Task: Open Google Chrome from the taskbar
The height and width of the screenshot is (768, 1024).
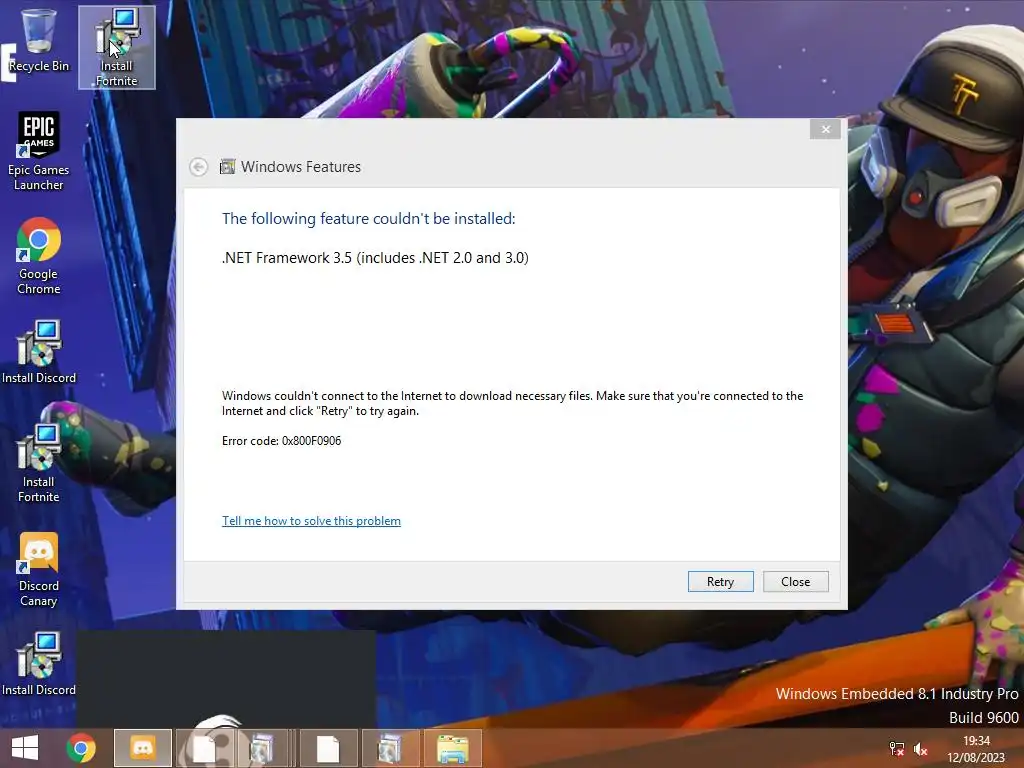Action: (81, 748)
